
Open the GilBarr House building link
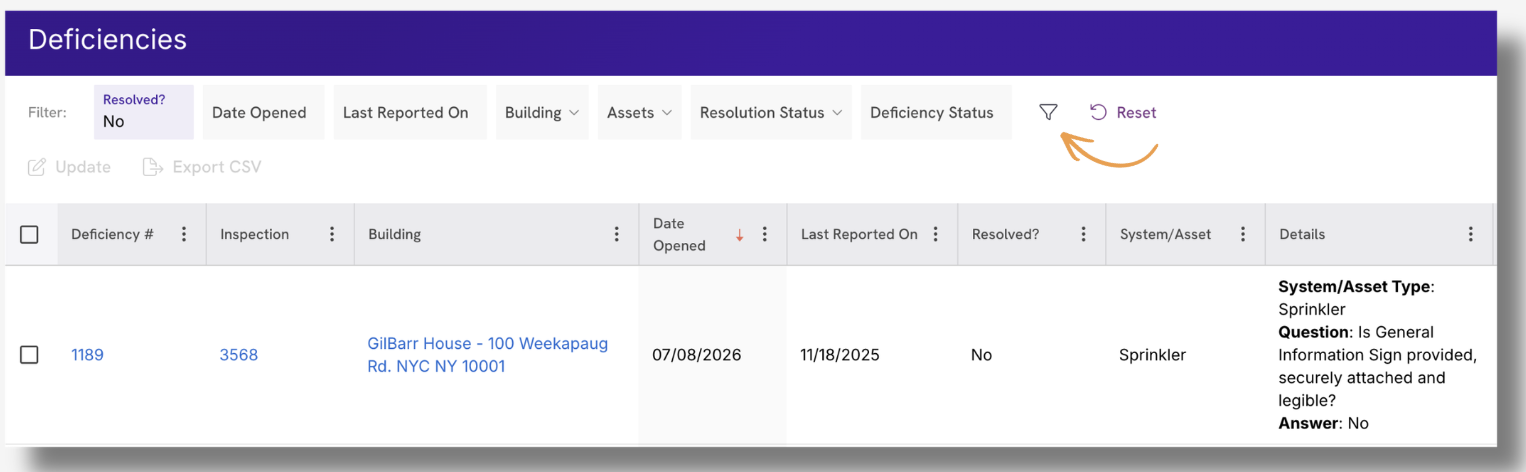pyautogui.click(x=488, y=355)
